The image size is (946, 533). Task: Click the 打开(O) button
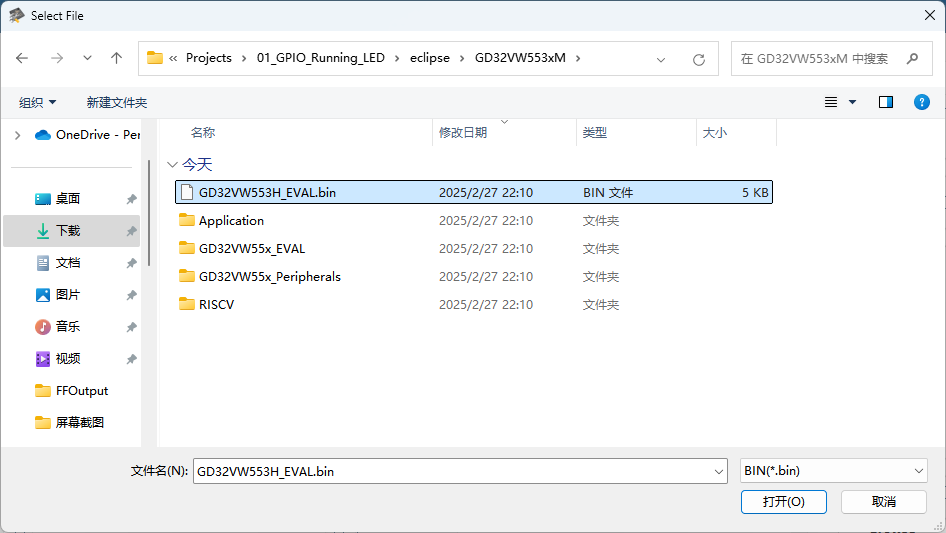[x=784, y=502]
